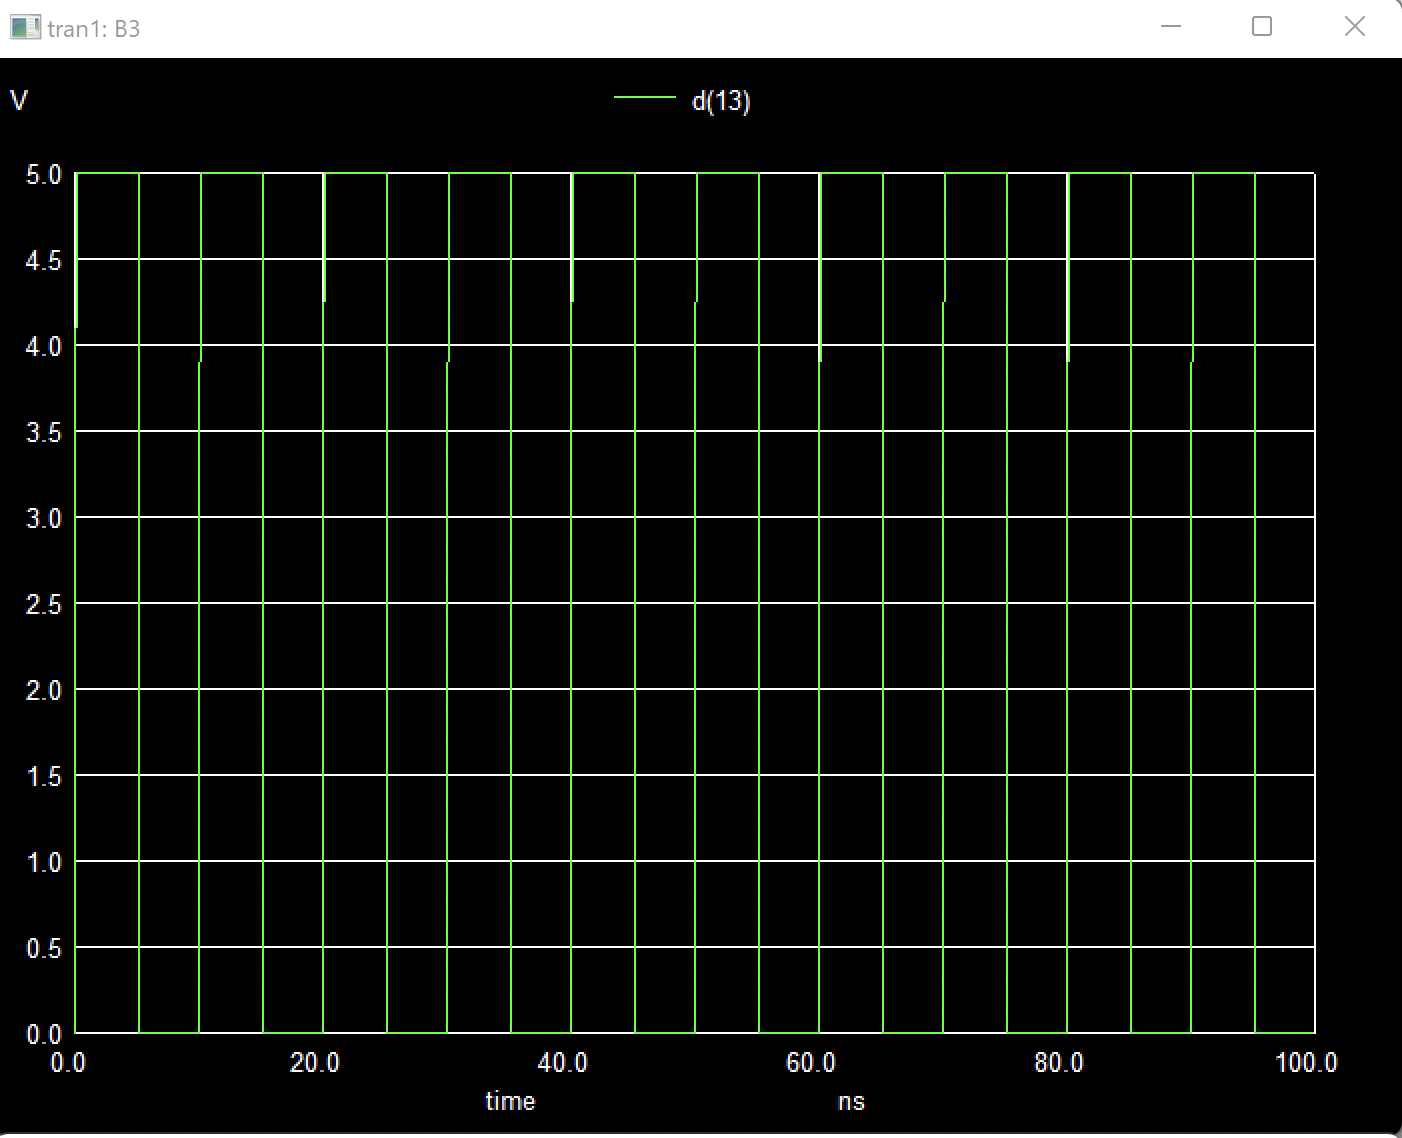Click the 4.5 y-axis tick label
1402x1138 pixels.
click(x=44, y=261)
